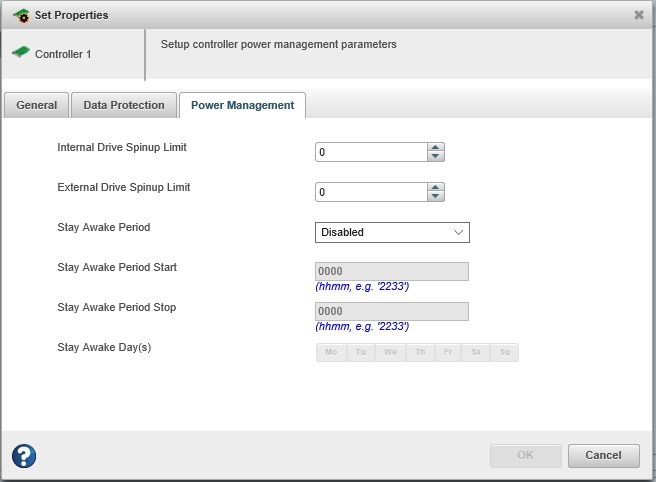
Task: Open the Stay Awake Period dropdown
Action: coord(392,232)
